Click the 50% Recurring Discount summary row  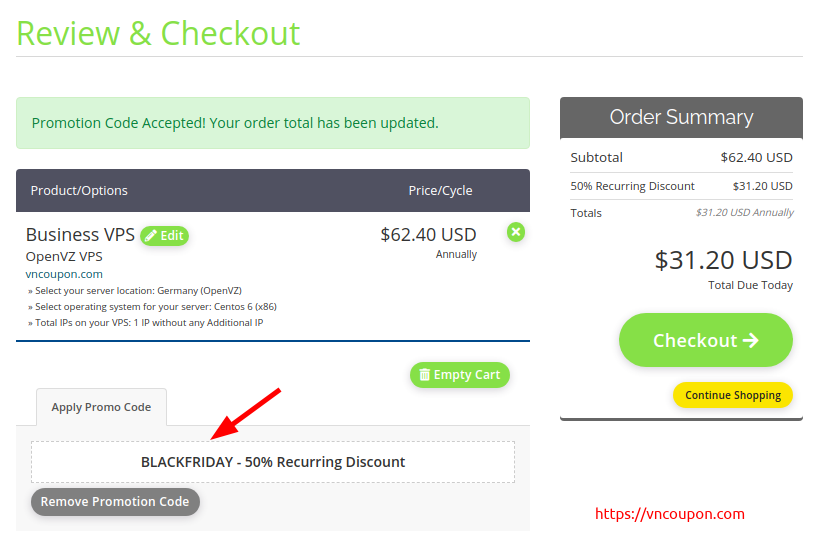point(681,186)
